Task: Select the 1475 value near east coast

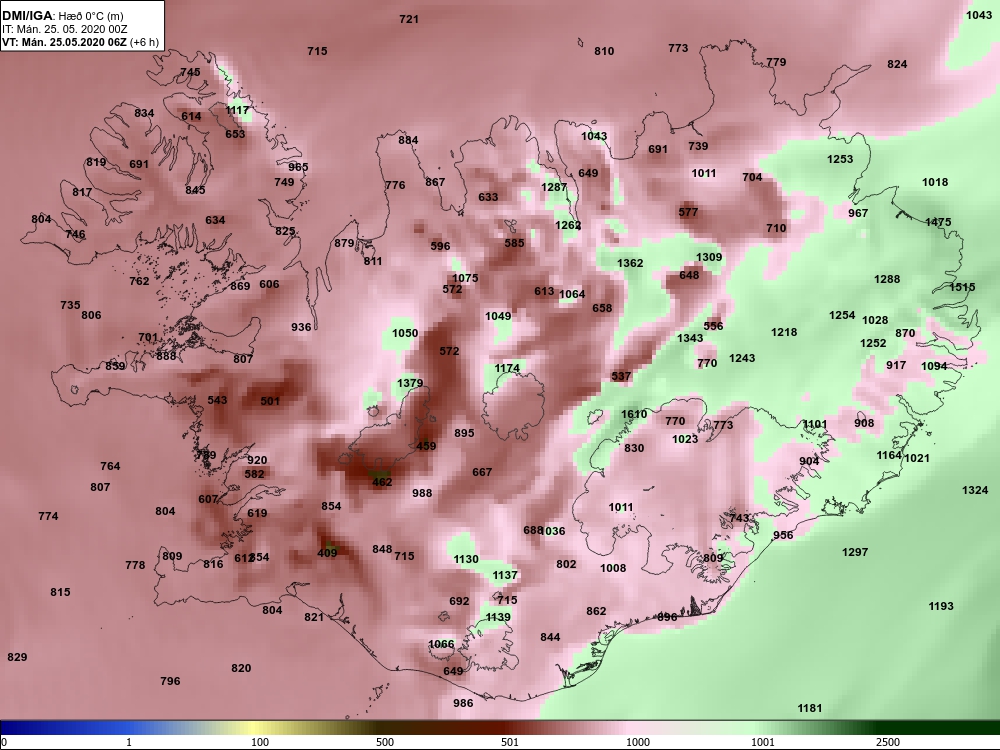Action: pyautogui.click(x=938, y=222)
